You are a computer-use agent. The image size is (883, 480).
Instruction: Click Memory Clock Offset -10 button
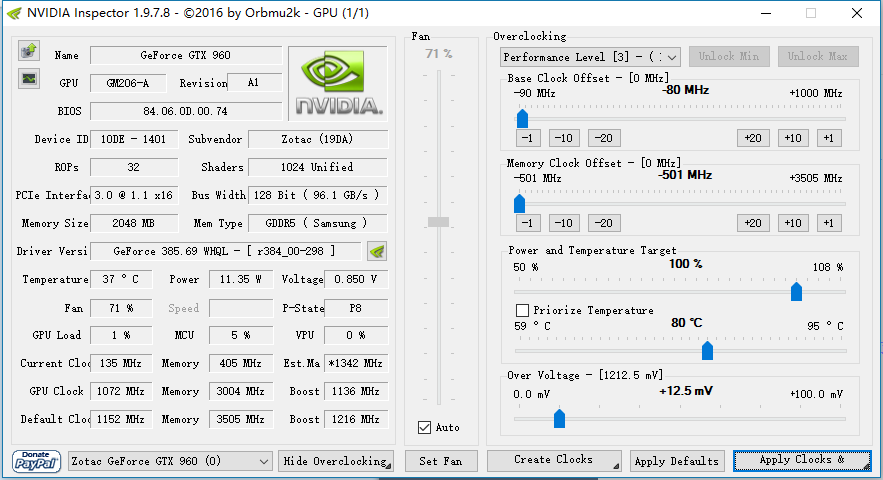[563, 223]
